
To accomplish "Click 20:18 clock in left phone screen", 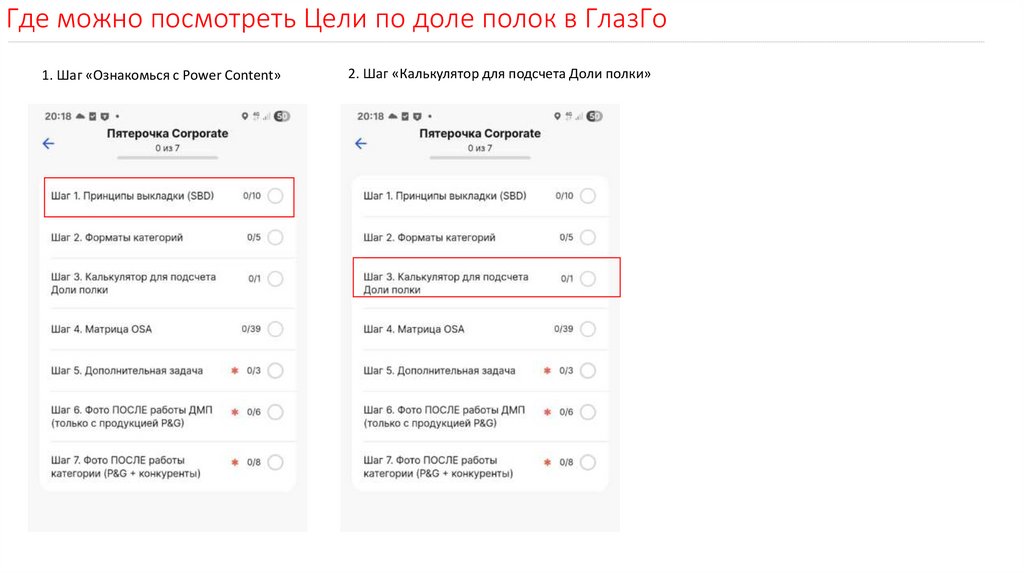I will coord(57,116).
